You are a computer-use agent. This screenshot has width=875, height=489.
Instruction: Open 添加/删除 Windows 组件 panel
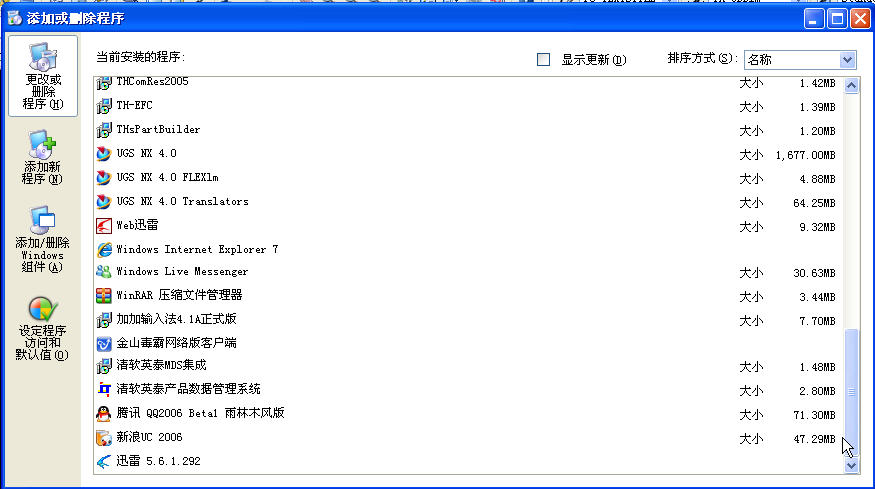tap(42, 239)
